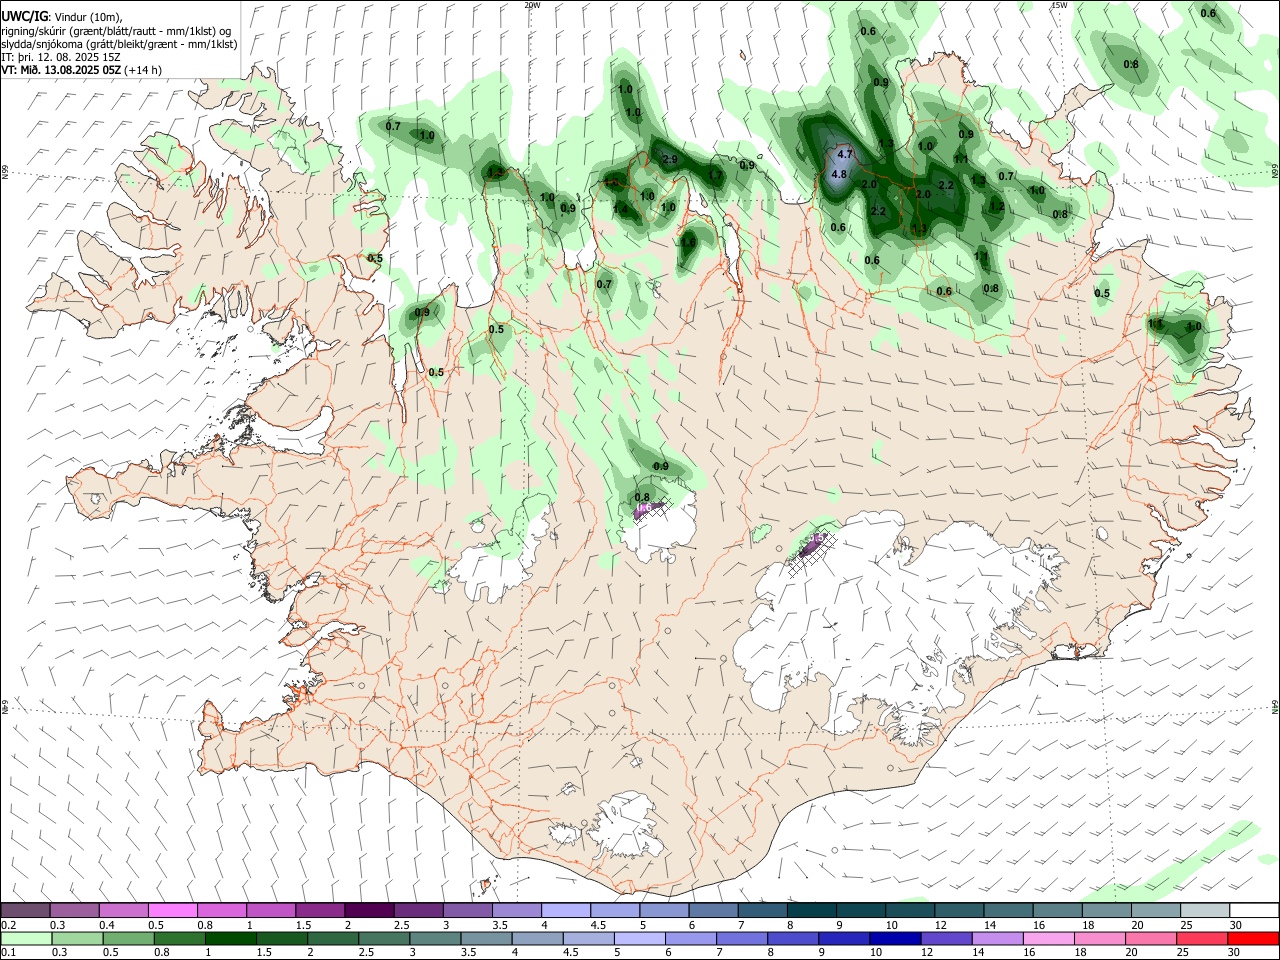The width and height of the screenshot is (1280, 960).
Task: Choose the deep navy blue rain swatch at 10
Action: 895,938
